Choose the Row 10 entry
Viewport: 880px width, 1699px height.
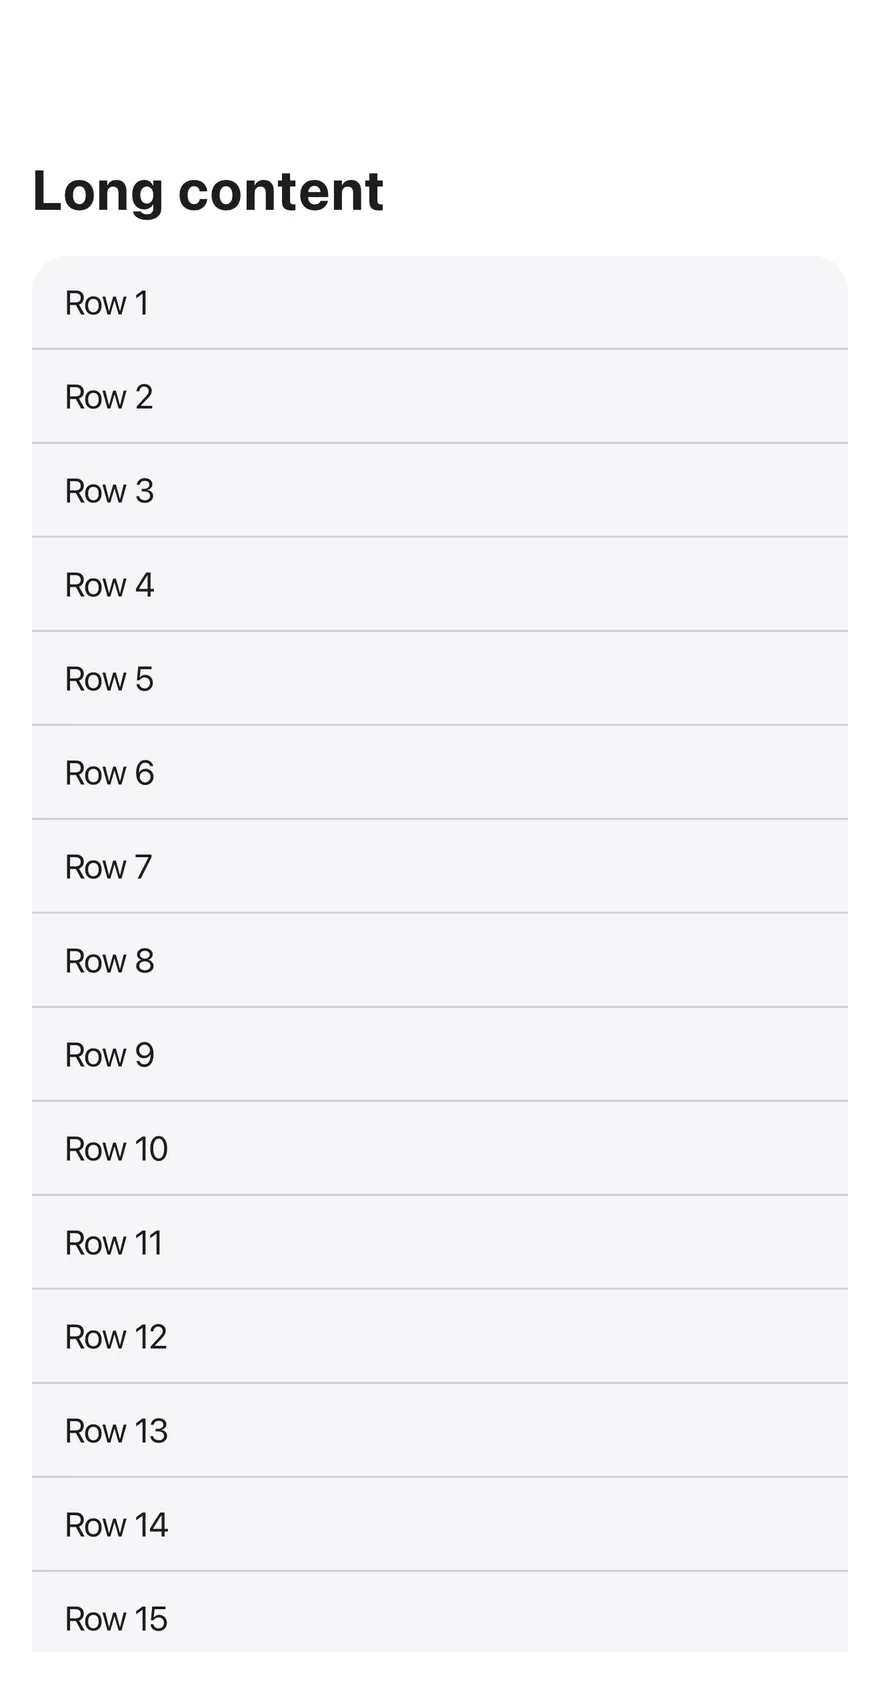(x=440, y=1149)
